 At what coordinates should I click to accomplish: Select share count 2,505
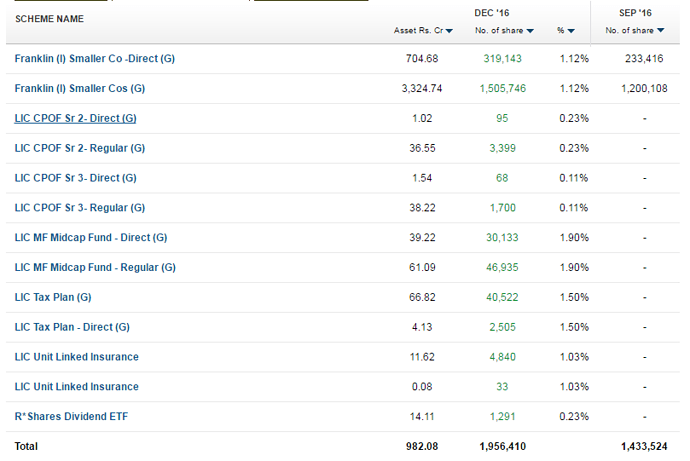tap(502, 327)
